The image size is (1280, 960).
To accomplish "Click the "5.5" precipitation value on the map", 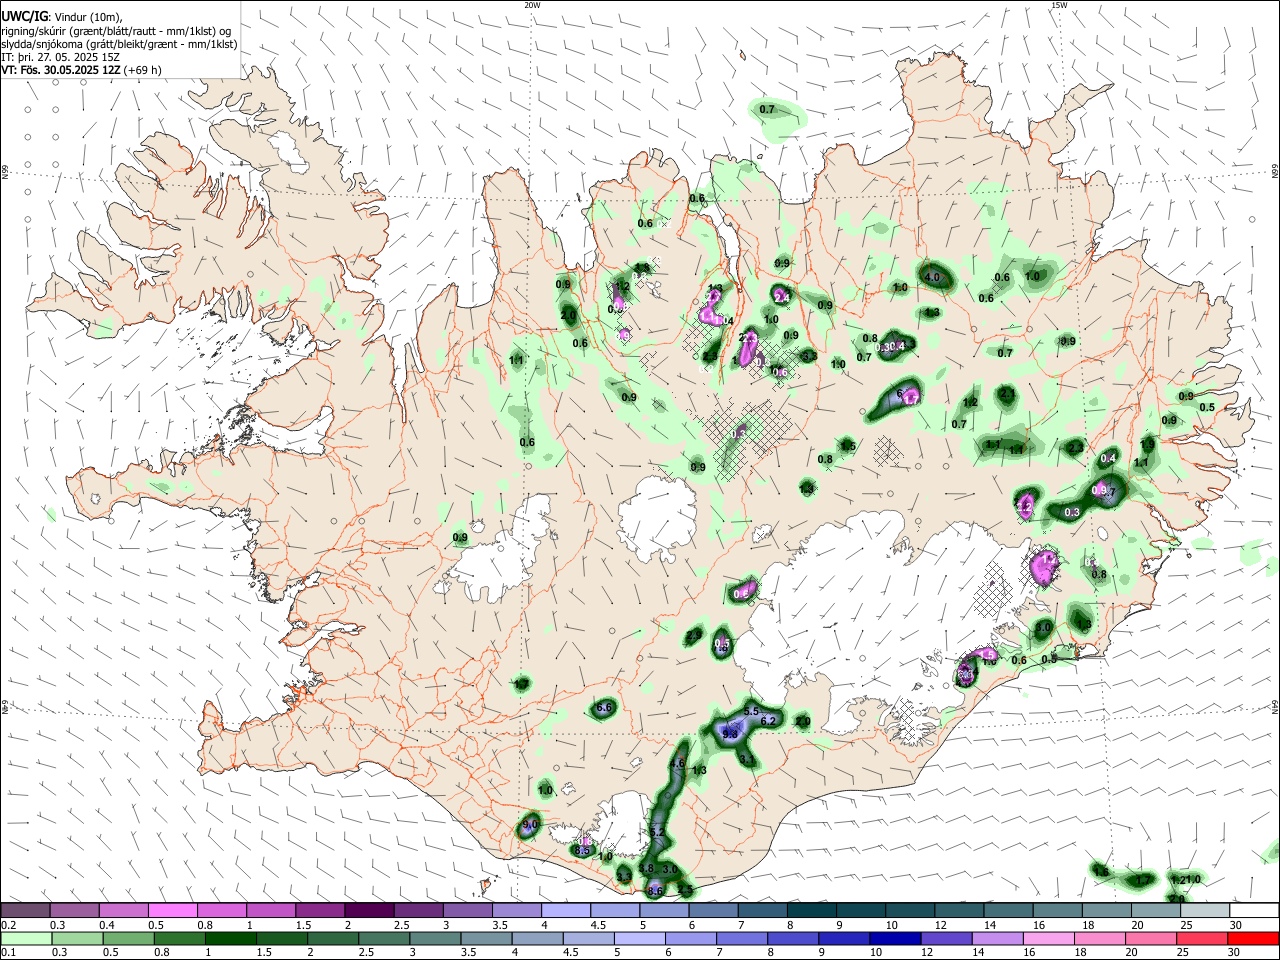I will tap(753, 711).
